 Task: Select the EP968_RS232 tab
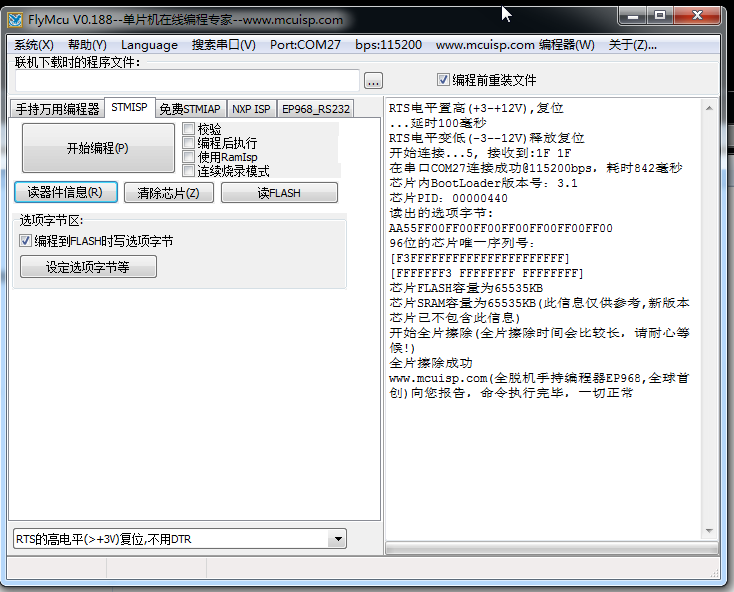point(315,109)
